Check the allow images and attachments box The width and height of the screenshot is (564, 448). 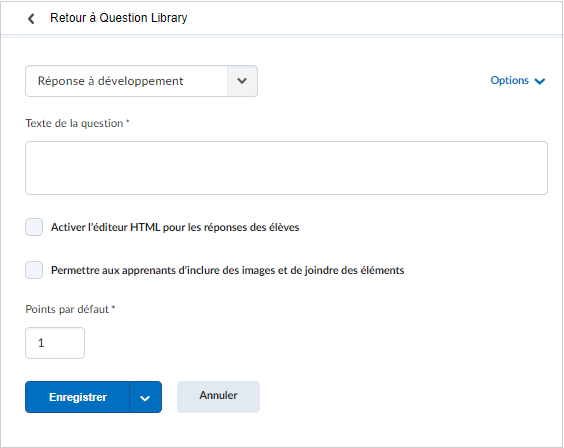click(x=34, y=270)
